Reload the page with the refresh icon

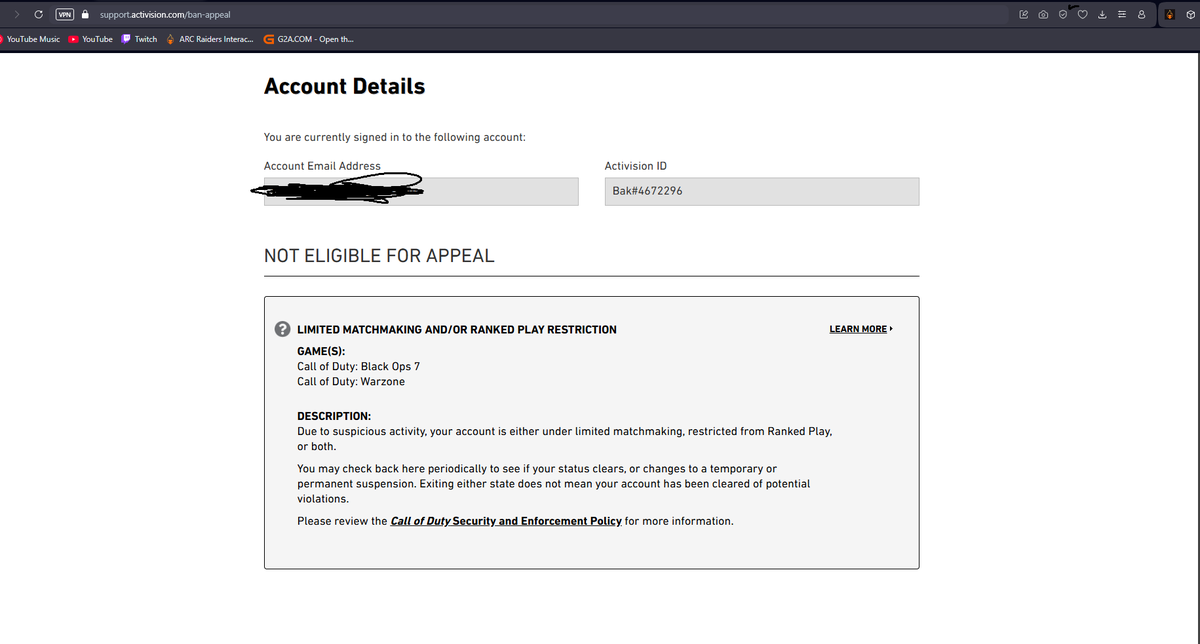[x=38, y=14]
